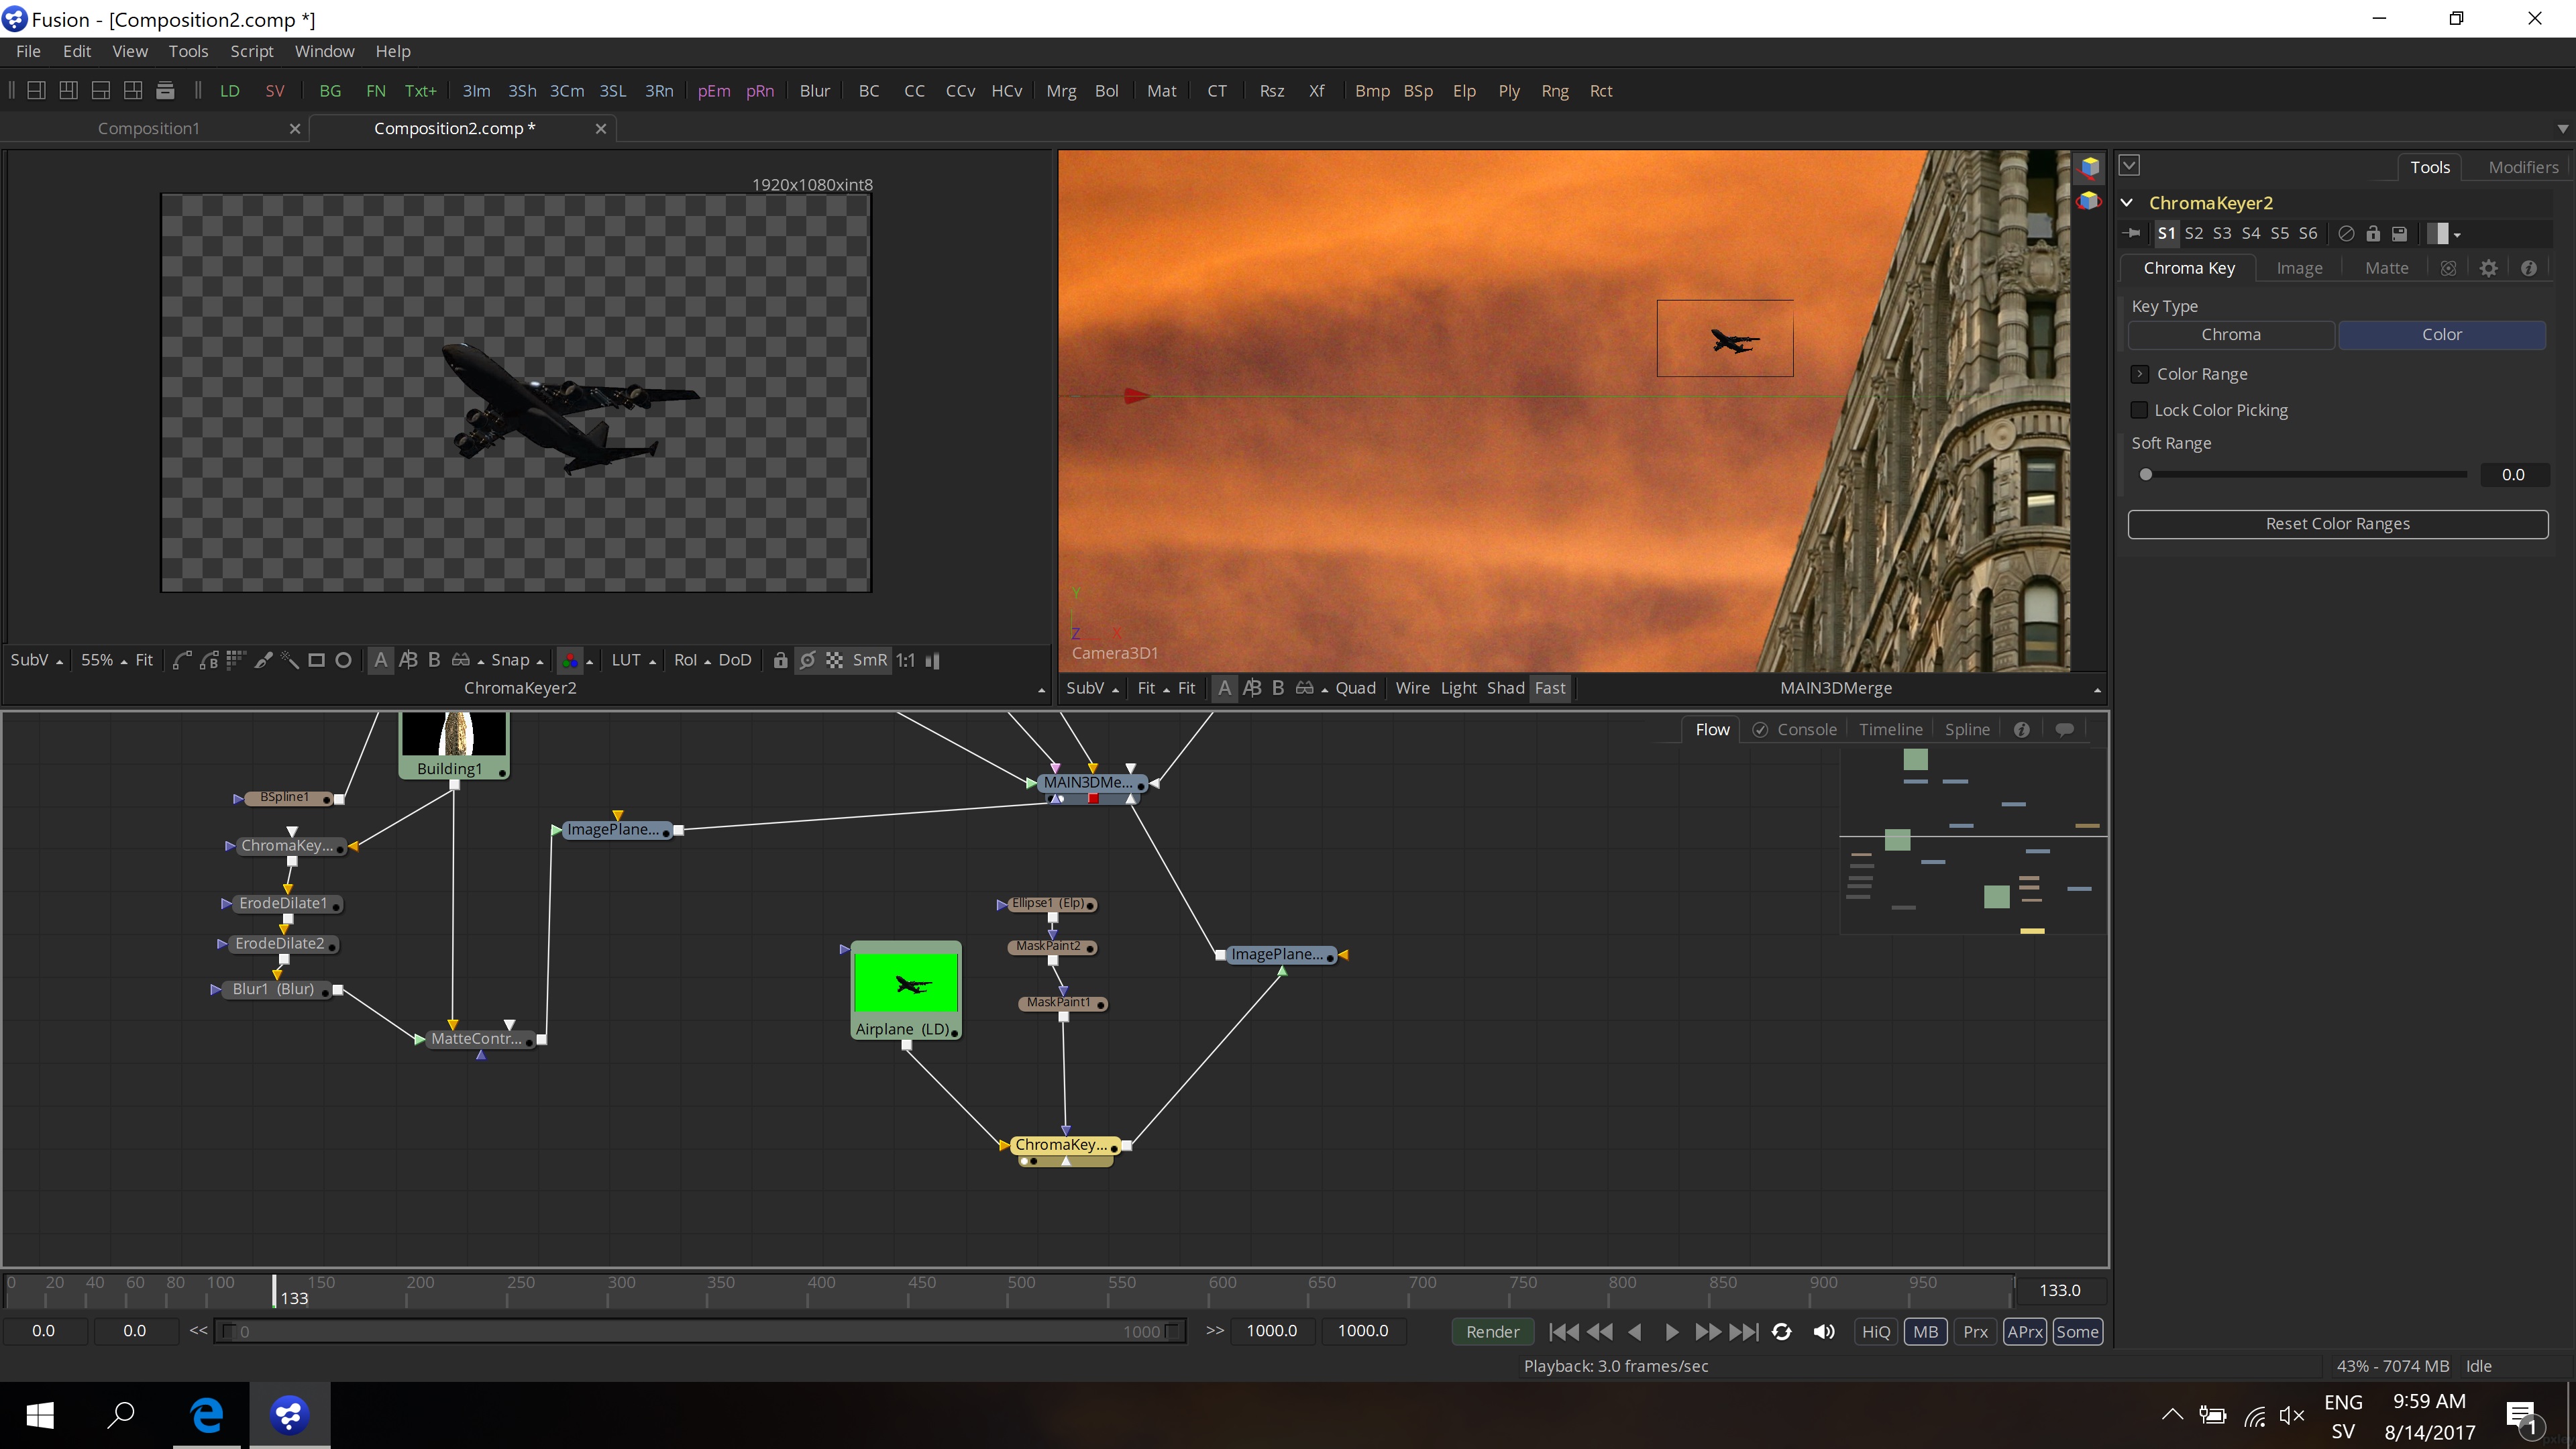The width and height of the screenshot is (2576, 1449).
Task: Click the dropdown box atop tool controls
Action: click(2129, 166)
